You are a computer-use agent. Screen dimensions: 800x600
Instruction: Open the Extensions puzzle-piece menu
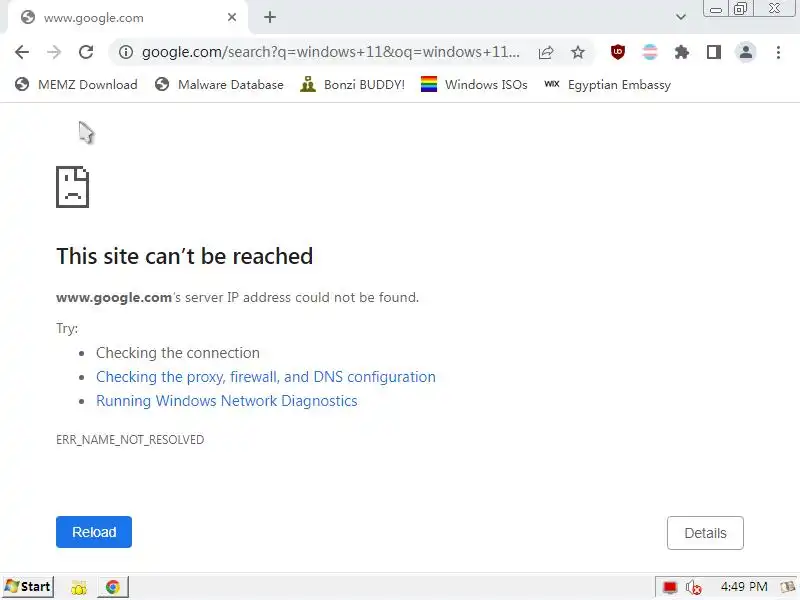(x=682, y=52)
